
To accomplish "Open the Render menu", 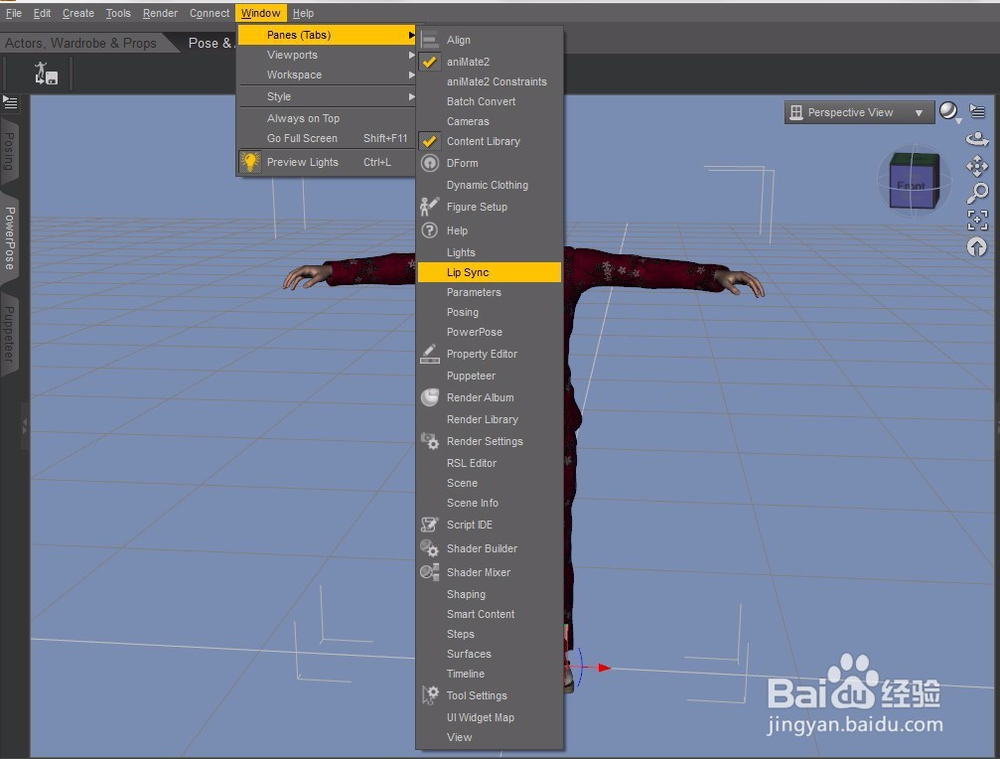I will click(x=160, y=13).
